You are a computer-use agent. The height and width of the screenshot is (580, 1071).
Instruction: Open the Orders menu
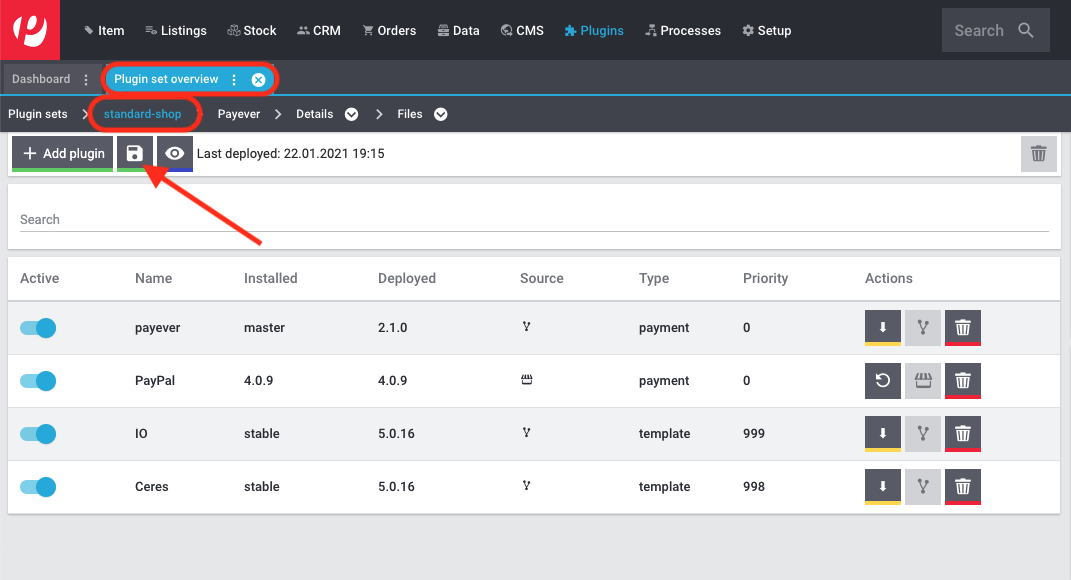pyautogui.click(x=389, y=31)
